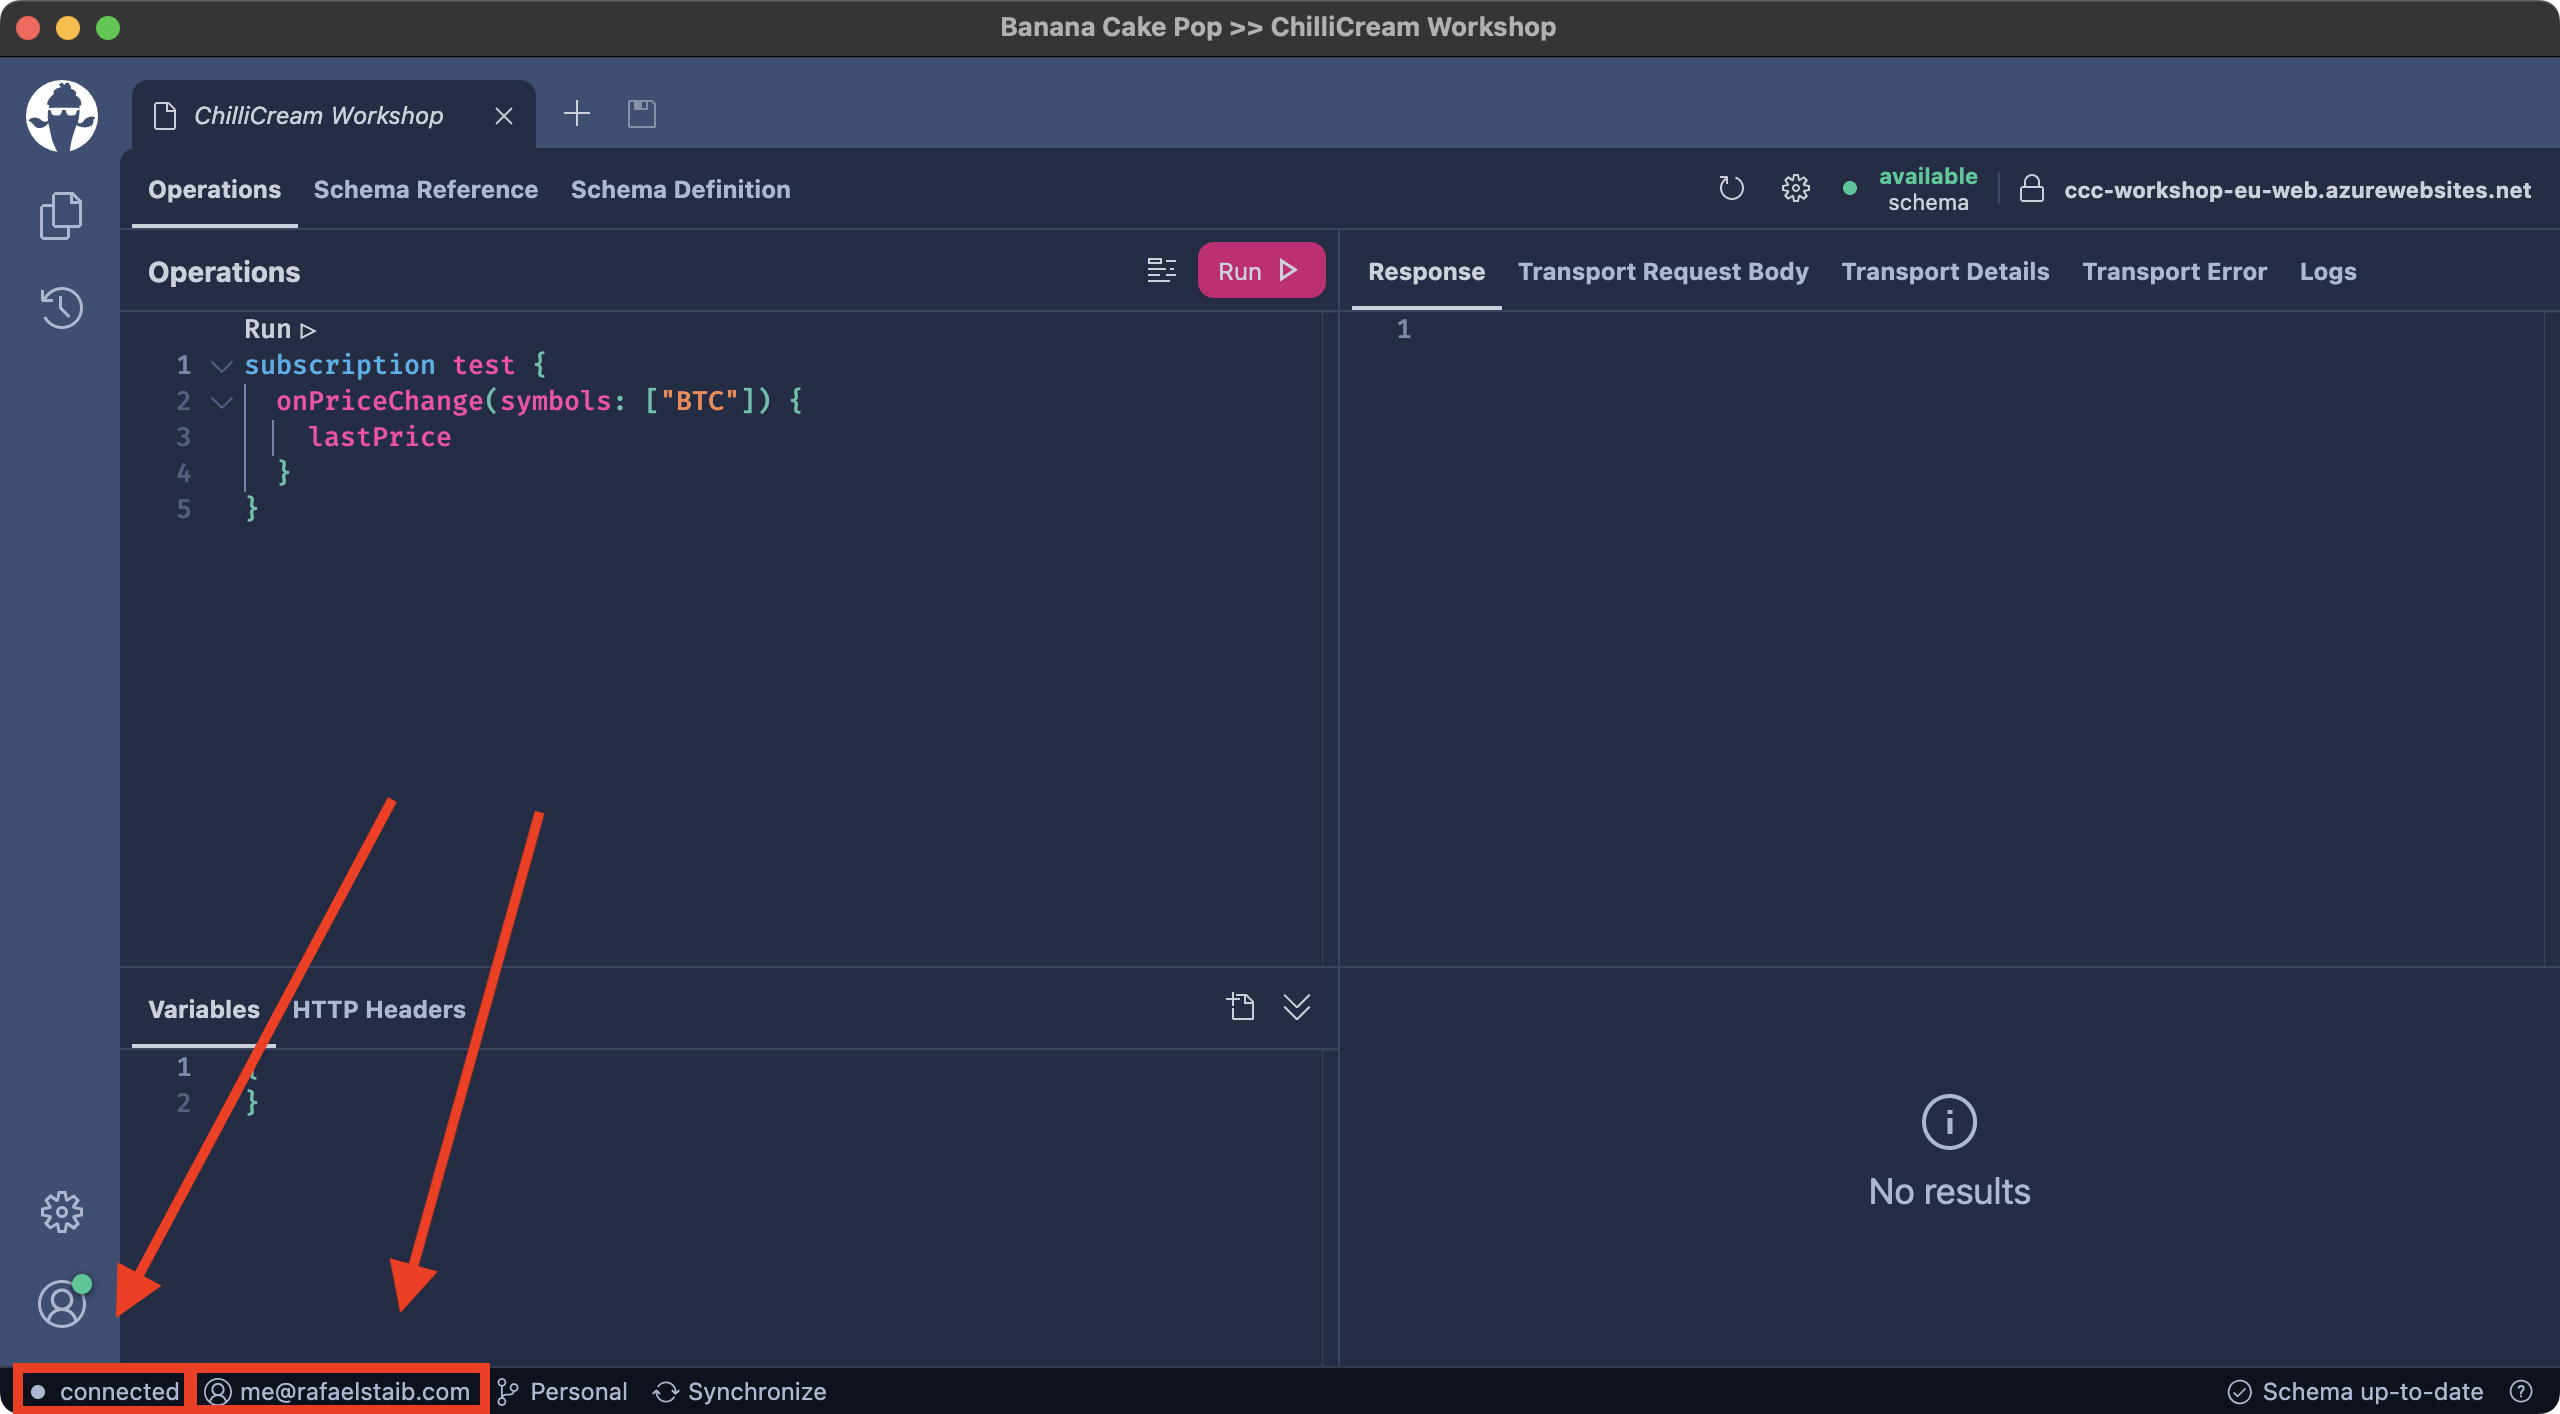
Task: Click the ChilliCream Workshop document tab
Action: pyautogui.click(x=334, y=116)
